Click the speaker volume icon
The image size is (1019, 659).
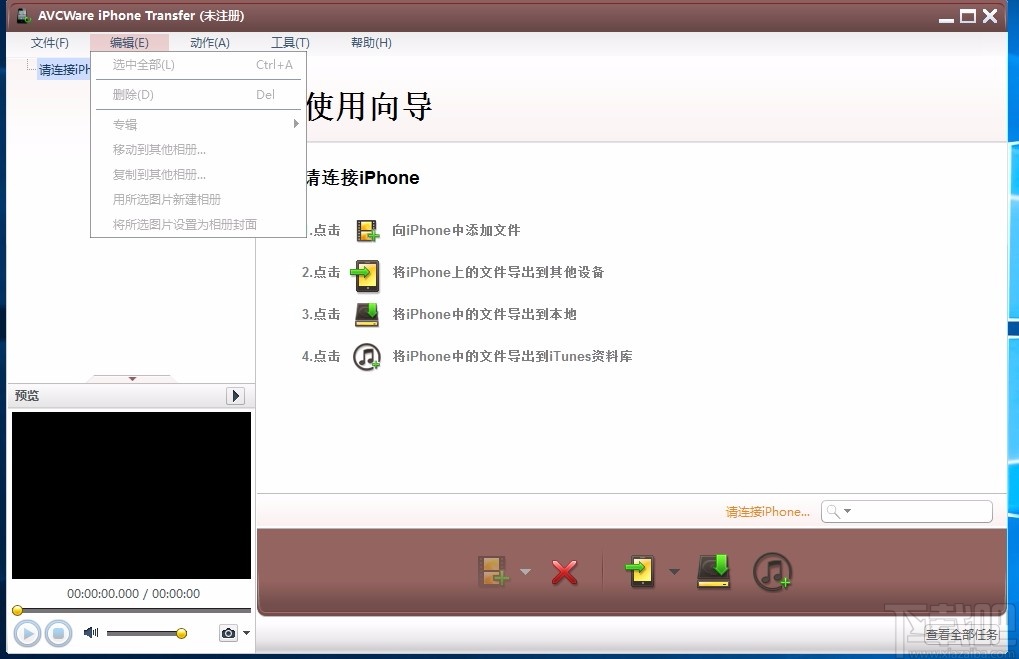[91, 632]
